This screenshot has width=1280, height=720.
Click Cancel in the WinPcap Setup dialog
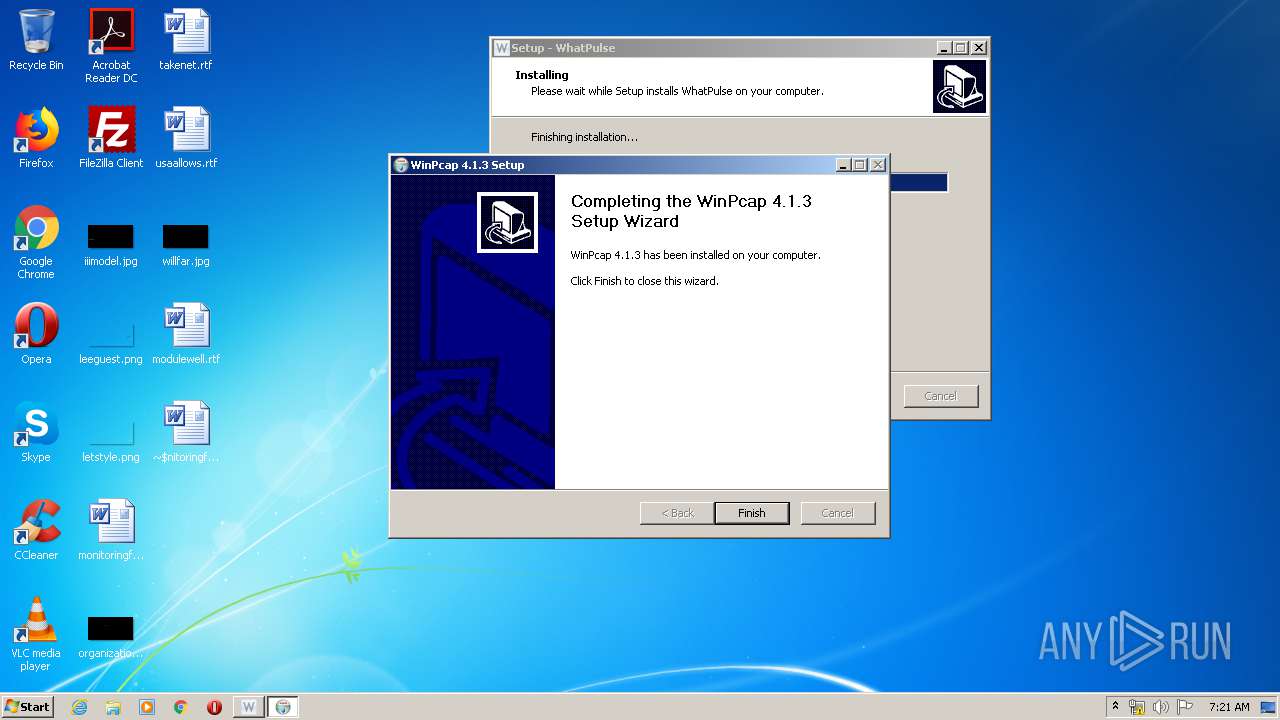[x=837, y=513]
